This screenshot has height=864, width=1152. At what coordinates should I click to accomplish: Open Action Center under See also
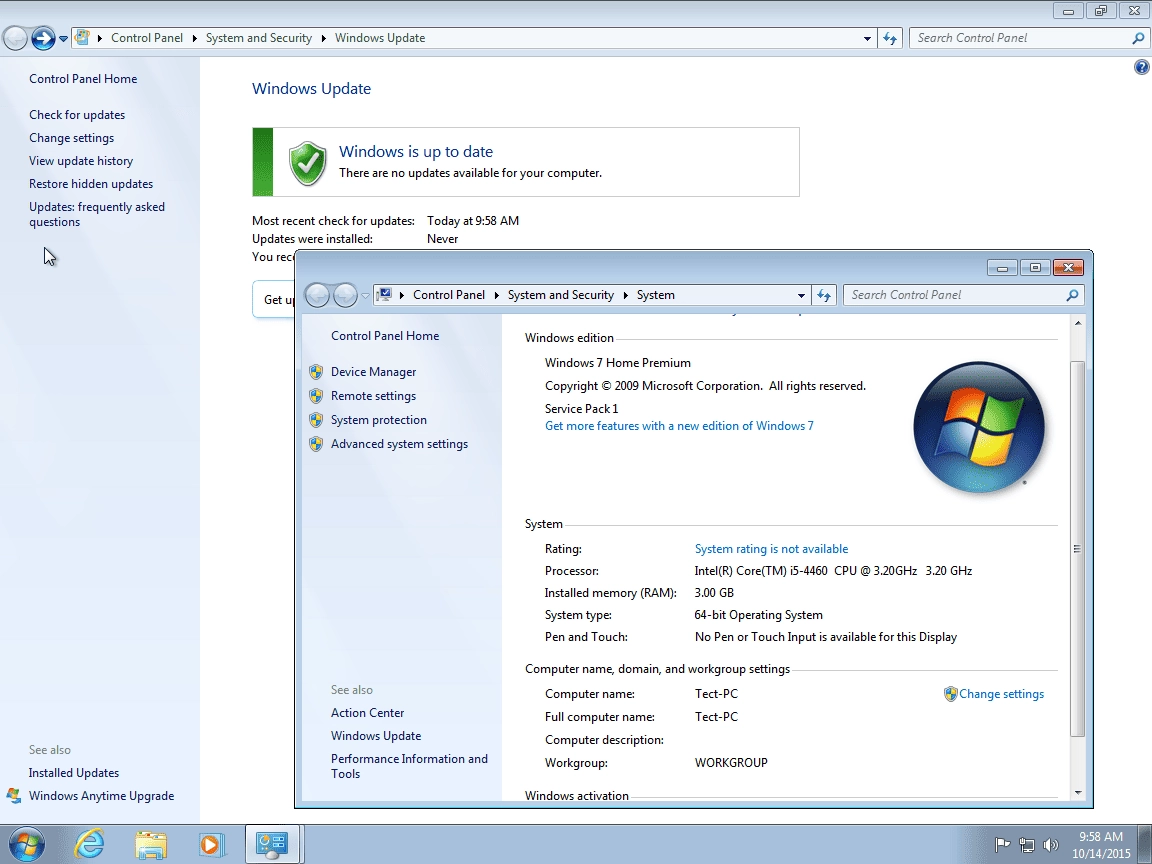click(367, 713)
